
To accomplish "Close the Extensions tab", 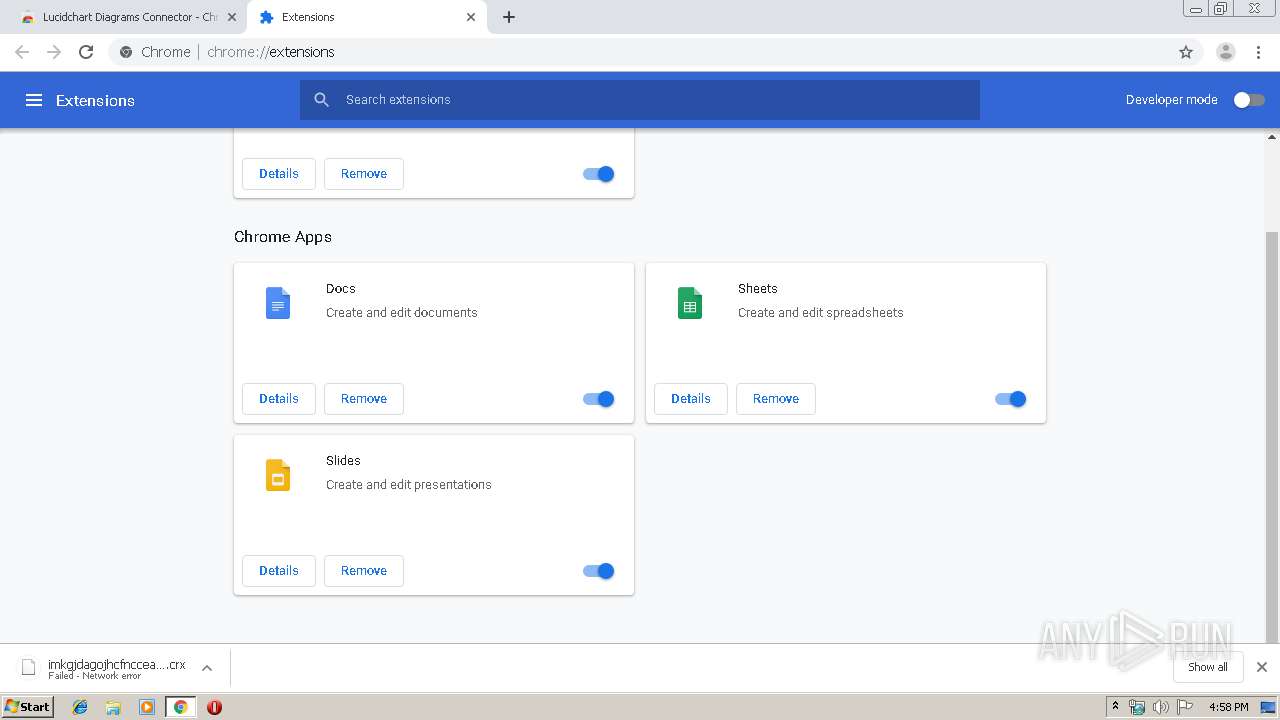I will tap(471, 17).
